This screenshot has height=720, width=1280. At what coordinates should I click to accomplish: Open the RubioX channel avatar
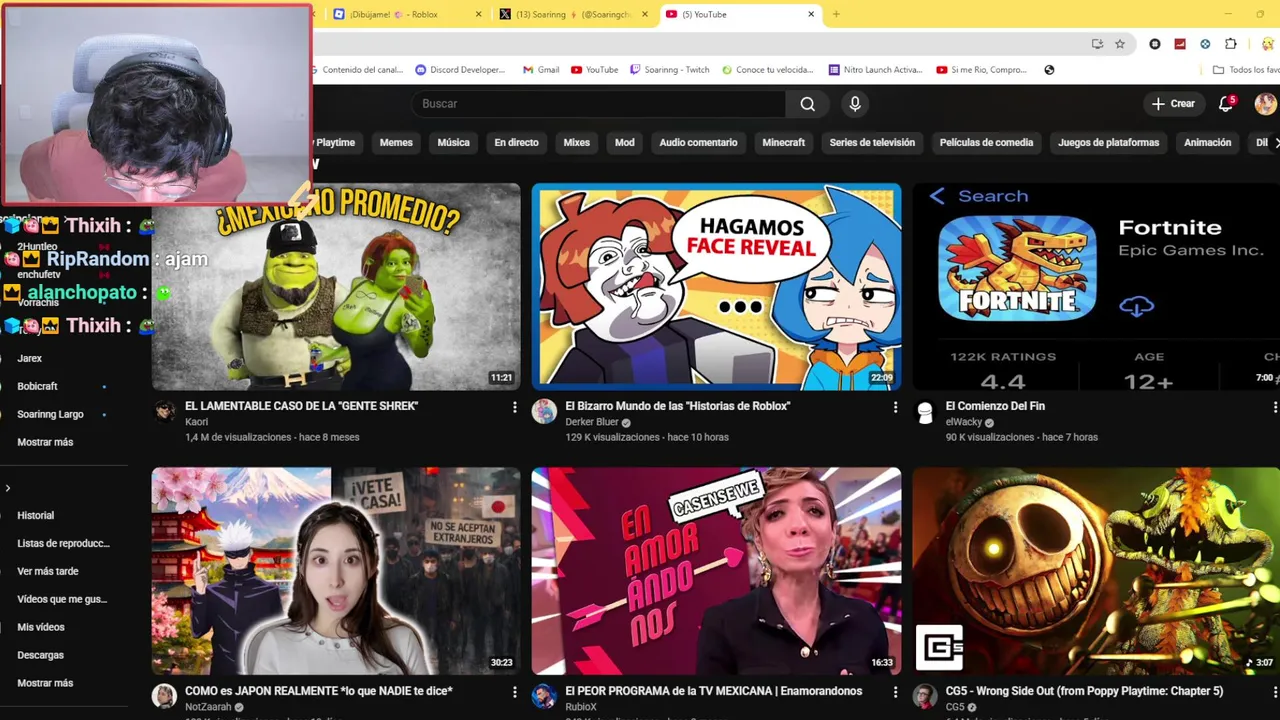544,696
